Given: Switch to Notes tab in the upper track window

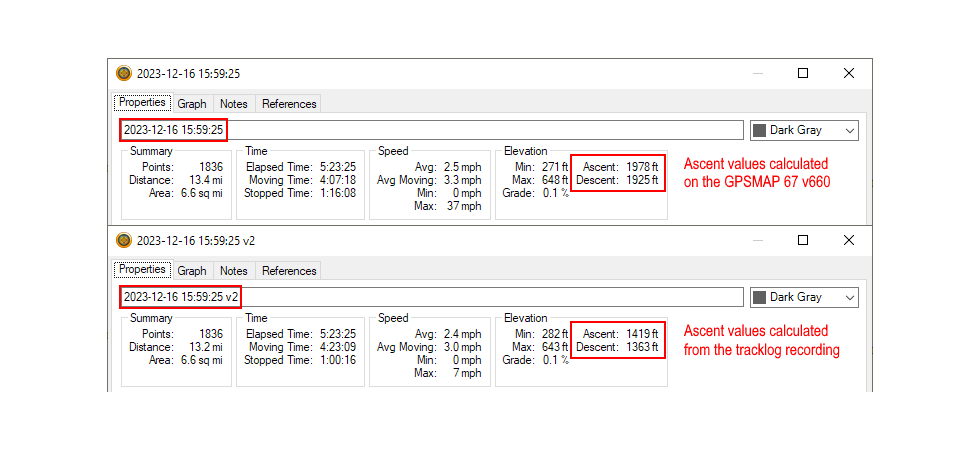Looking at the screenshot, I should pos(233,103).
